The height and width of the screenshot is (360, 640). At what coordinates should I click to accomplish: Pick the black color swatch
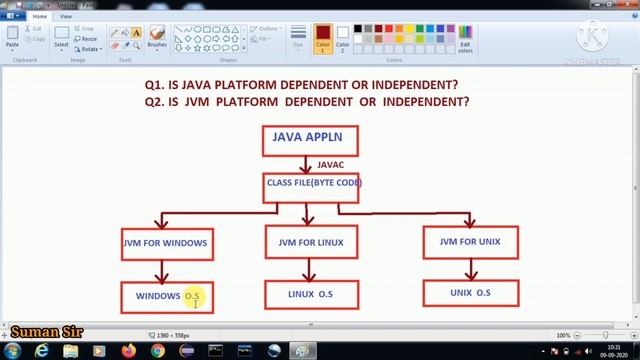(x=358, y=29)
